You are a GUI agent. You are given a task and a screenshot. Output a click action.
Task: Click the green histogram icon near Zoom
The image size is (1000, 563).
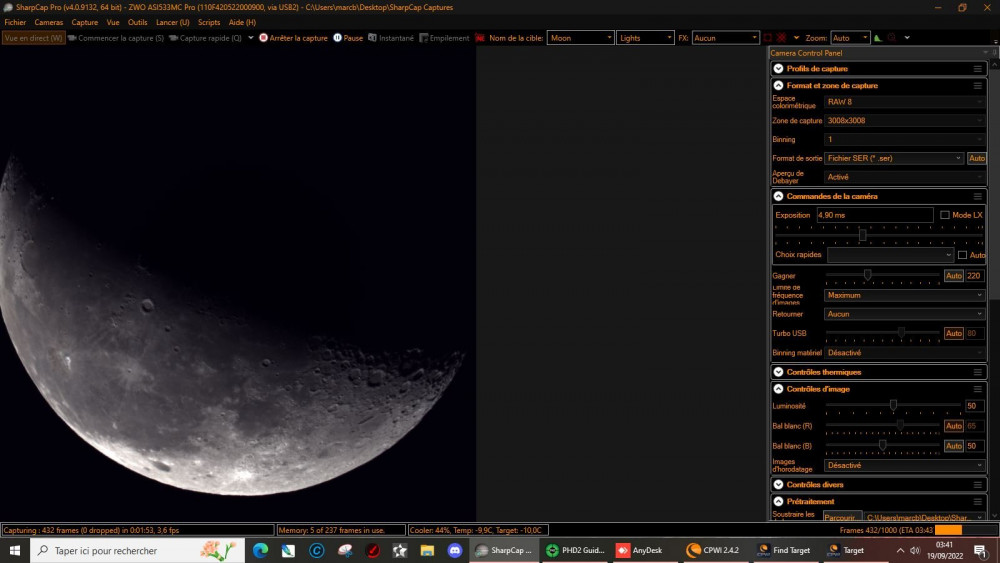pyautogui.click(x=878, y=38)
